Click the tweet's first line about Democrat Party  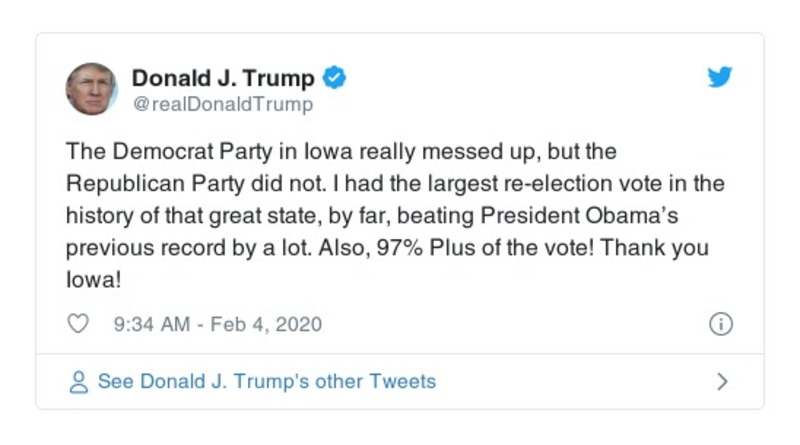tap(340, 152)
